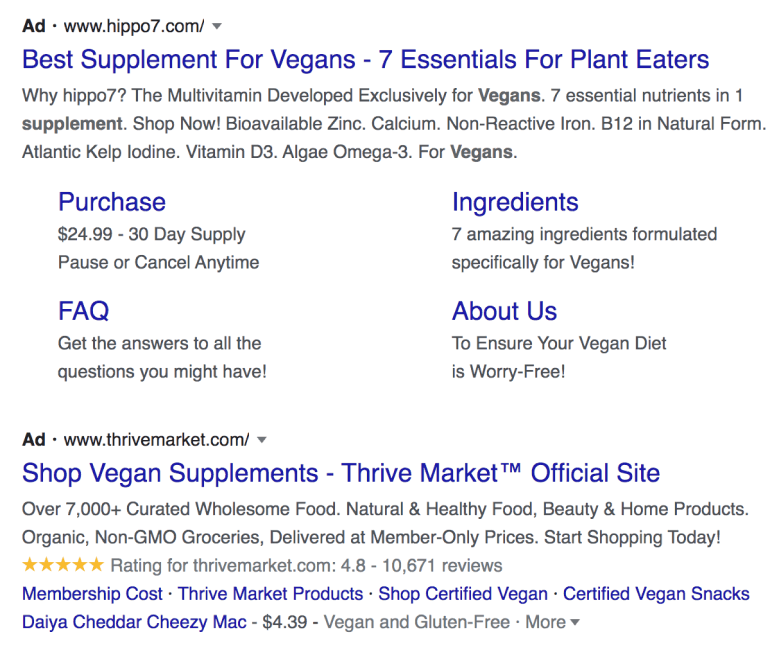This screenshot has height=650, width=770.
Task: Visit the About Us sitelink
Action: coord(504,311)
